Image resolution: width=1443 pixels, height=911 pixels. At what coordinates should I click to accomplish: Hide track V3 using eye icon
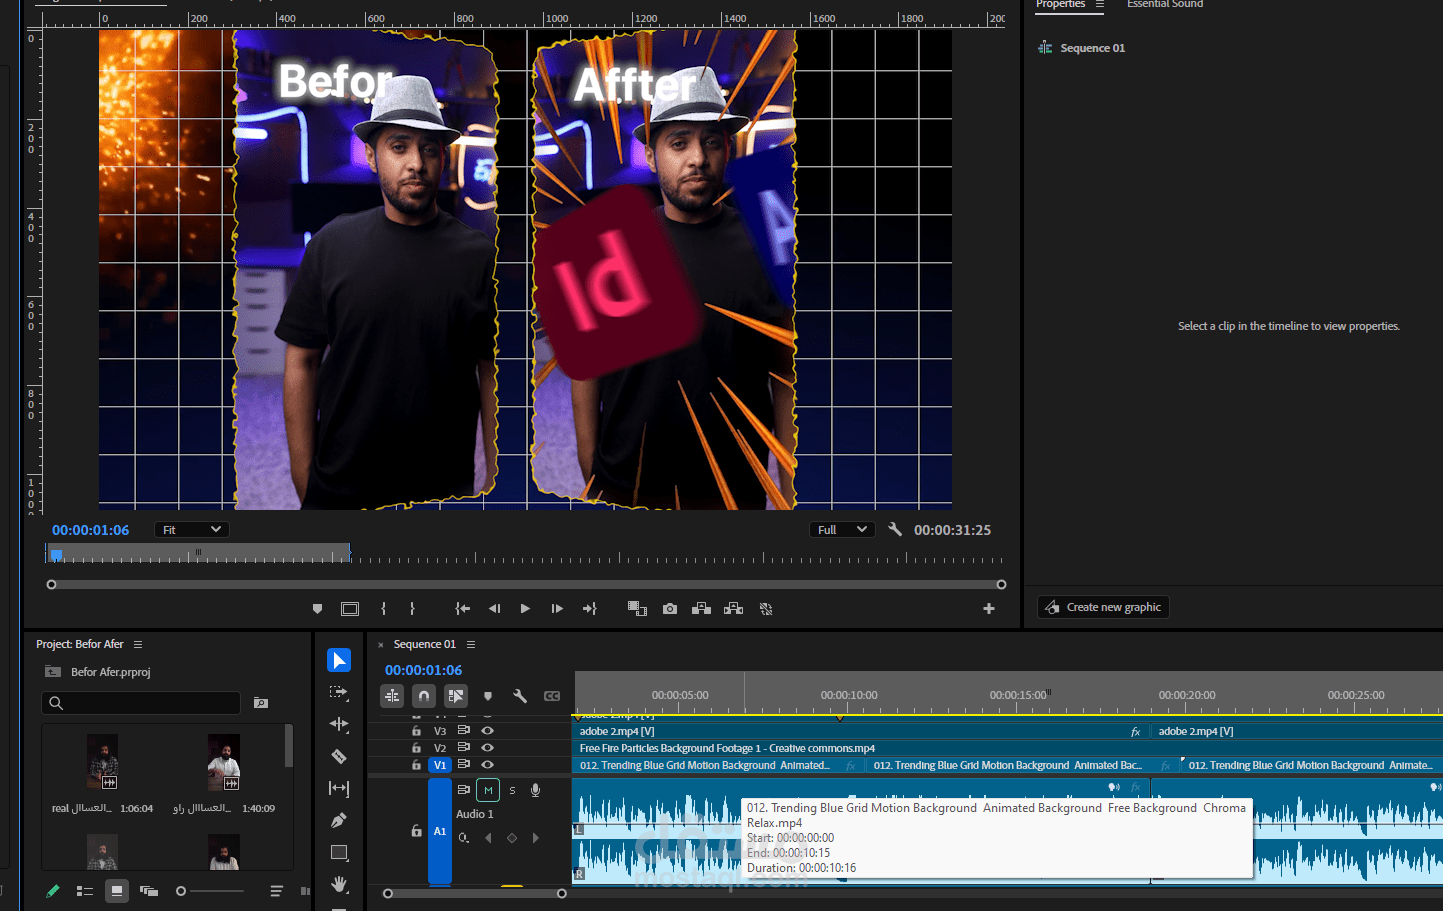tap(488, 731)
